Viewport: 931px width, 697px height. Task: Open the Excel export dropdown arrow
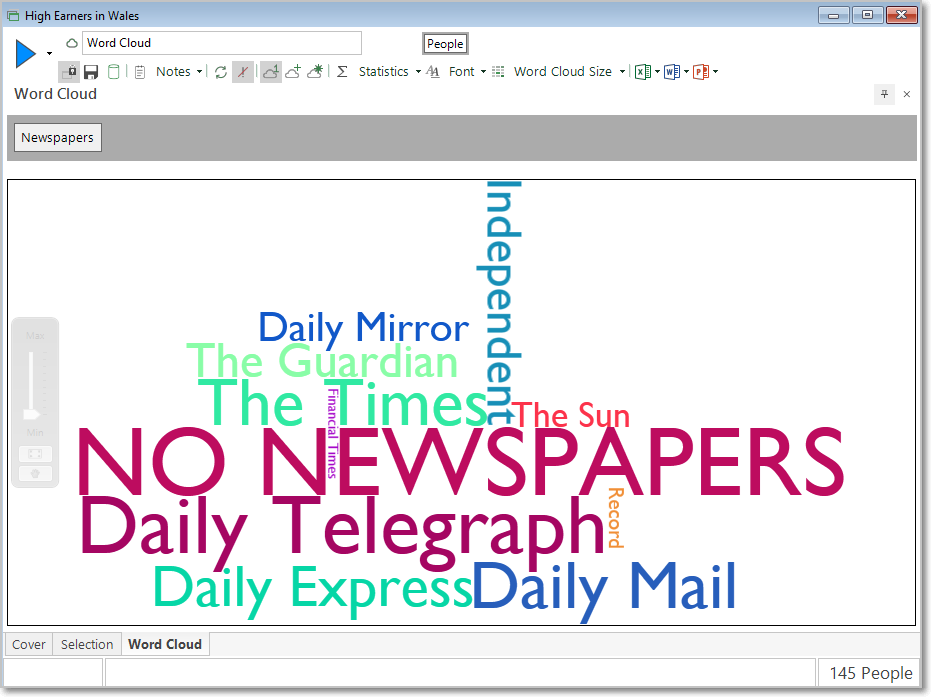[x=657, y=72]
